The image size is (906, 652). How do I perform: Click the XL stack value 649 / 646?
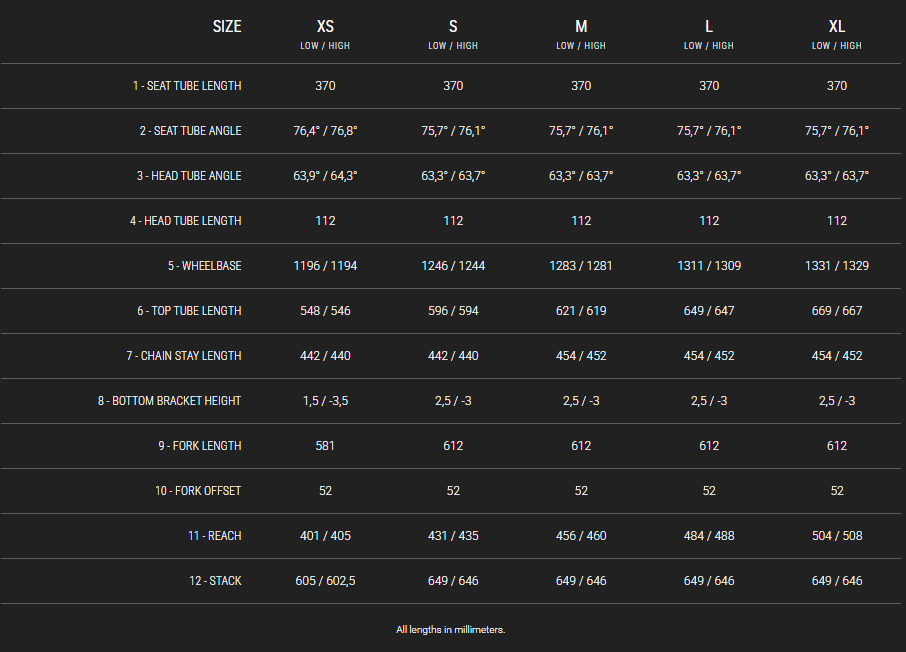[837, 581]
